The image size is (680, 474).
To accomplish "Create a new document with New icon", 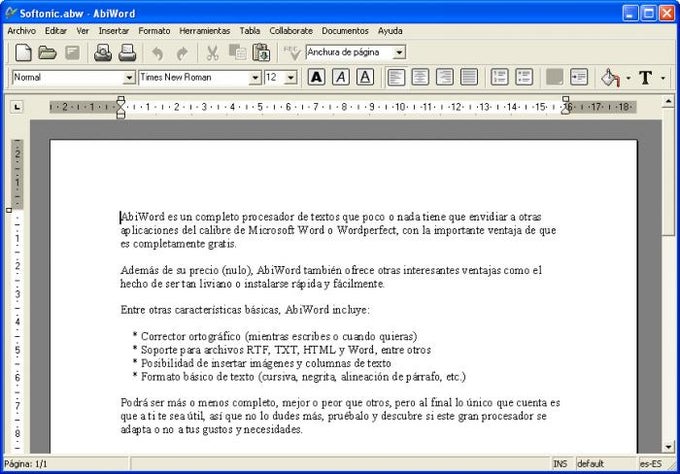I will click(23, 53).
